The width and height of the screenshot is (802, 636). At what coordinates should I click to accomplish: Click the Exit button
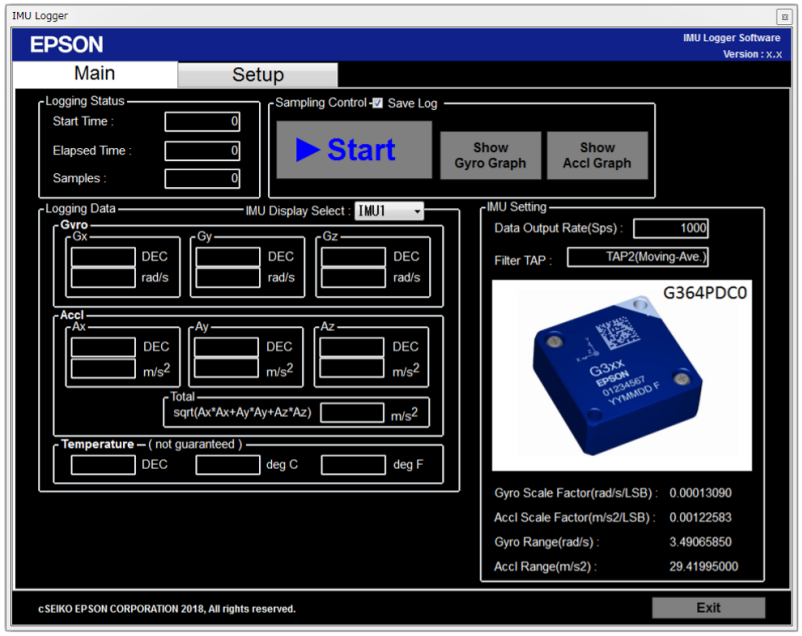708,607
